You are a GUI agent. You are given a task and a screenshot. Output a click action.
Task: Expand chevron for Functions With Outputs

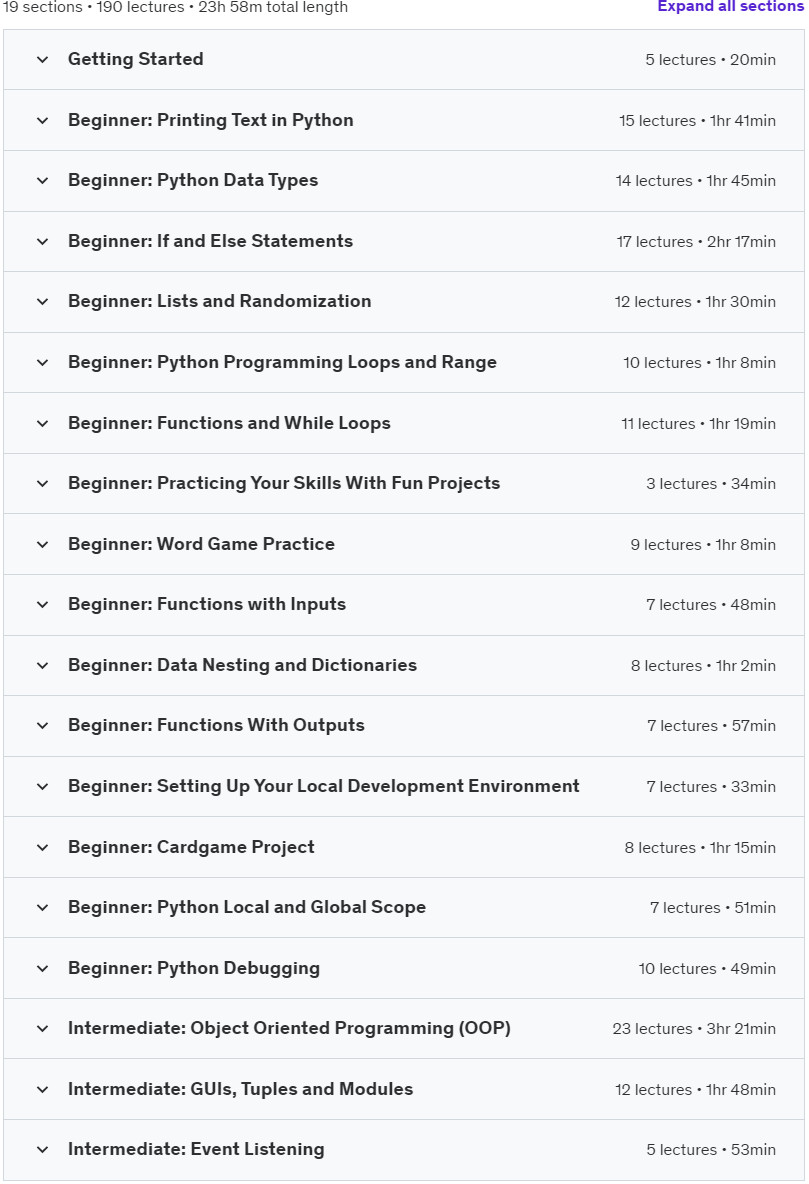click(43, 726)
